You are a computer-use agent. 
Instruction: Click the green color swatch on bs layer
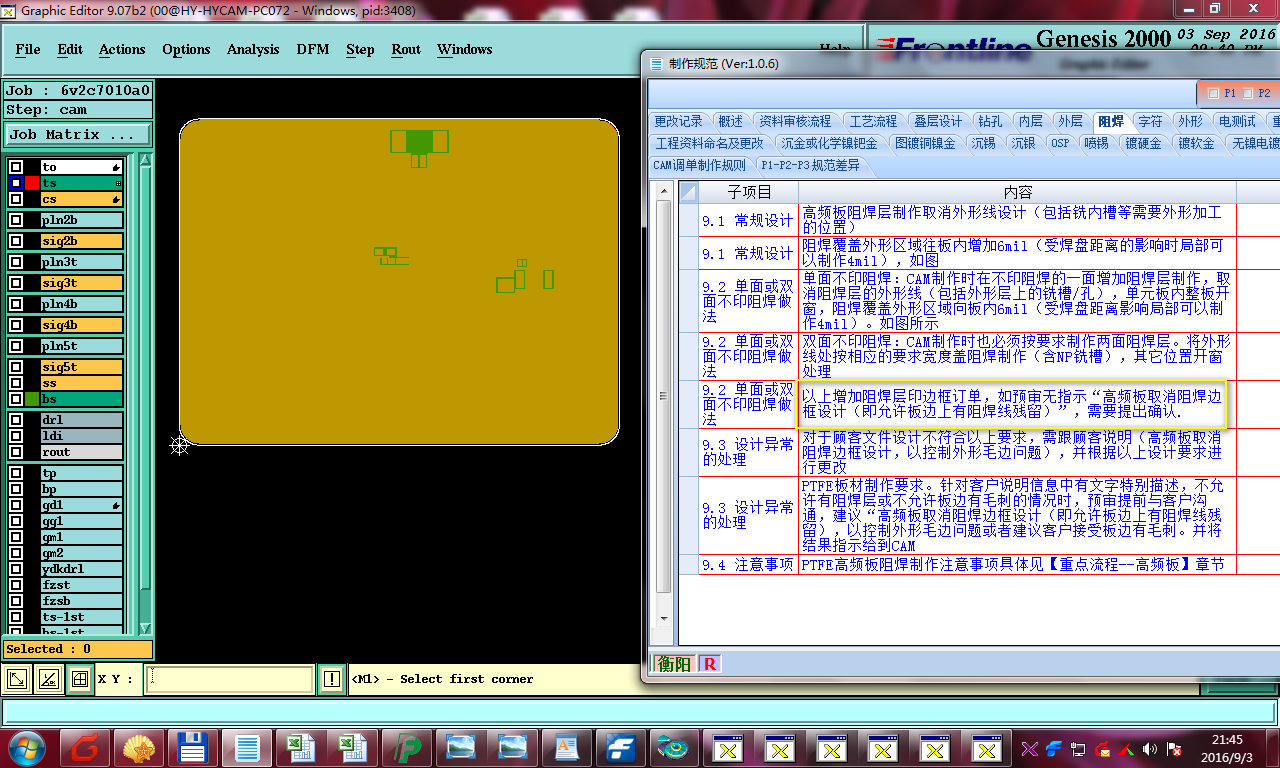pyautogui.click(x=32, y=399)
